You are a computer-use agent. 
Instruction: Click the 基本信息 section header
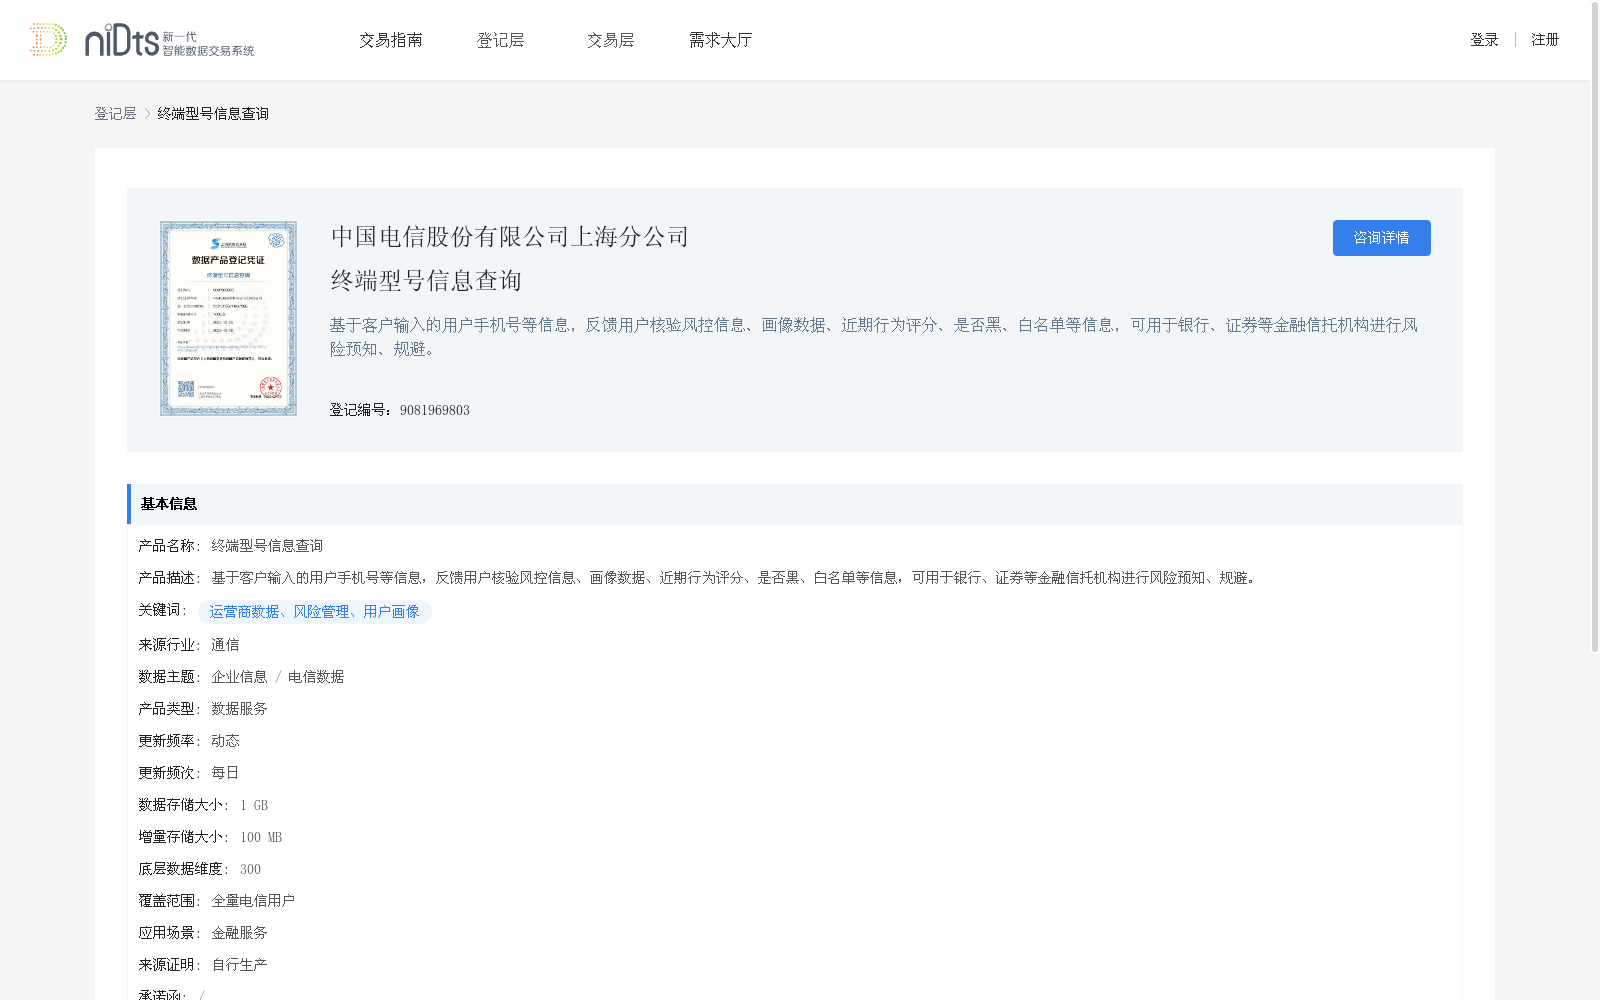click(x=795, y=504)
